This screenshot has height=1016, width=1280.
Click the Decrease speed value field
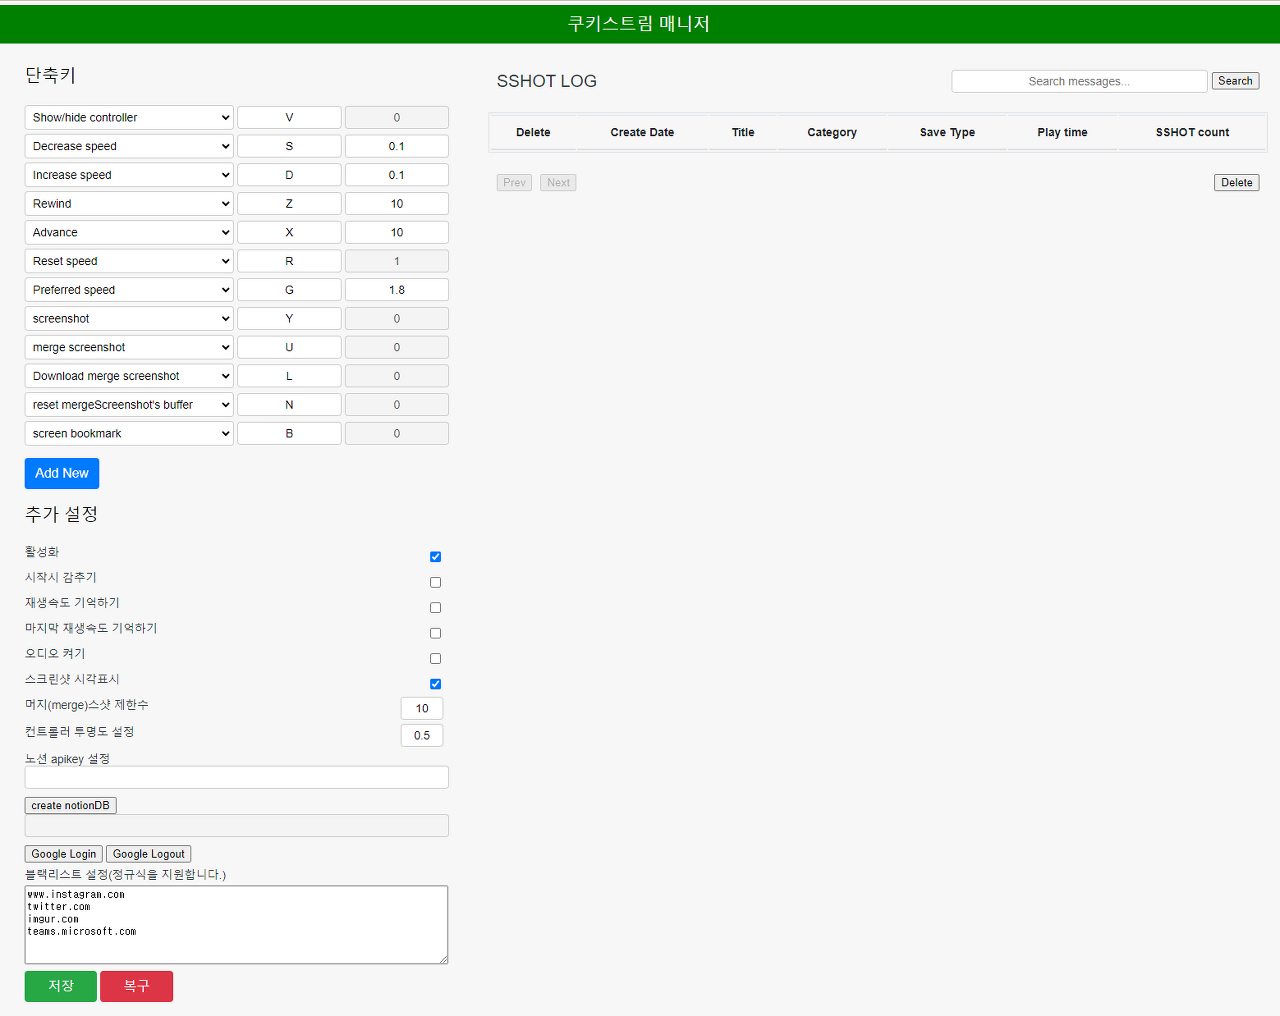397,146
